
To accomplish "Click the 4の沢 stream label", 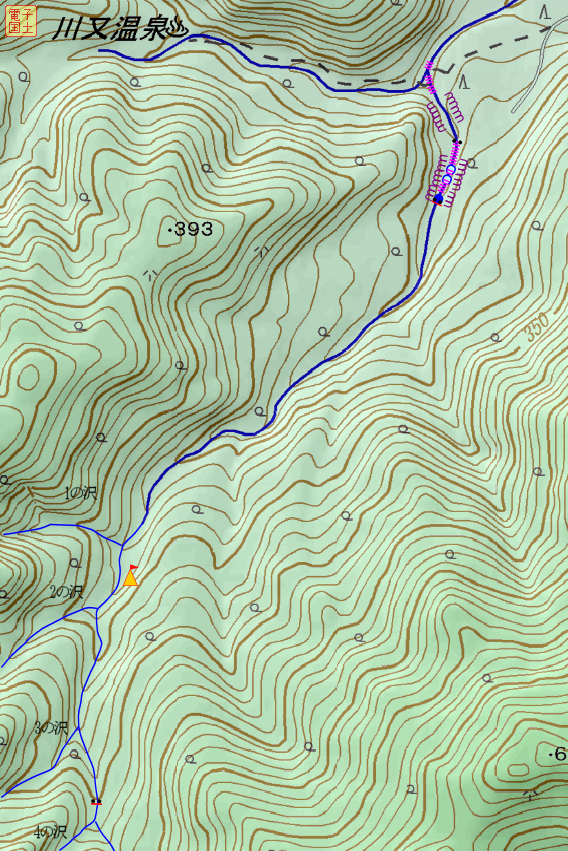I will click(x=50, y=831).
